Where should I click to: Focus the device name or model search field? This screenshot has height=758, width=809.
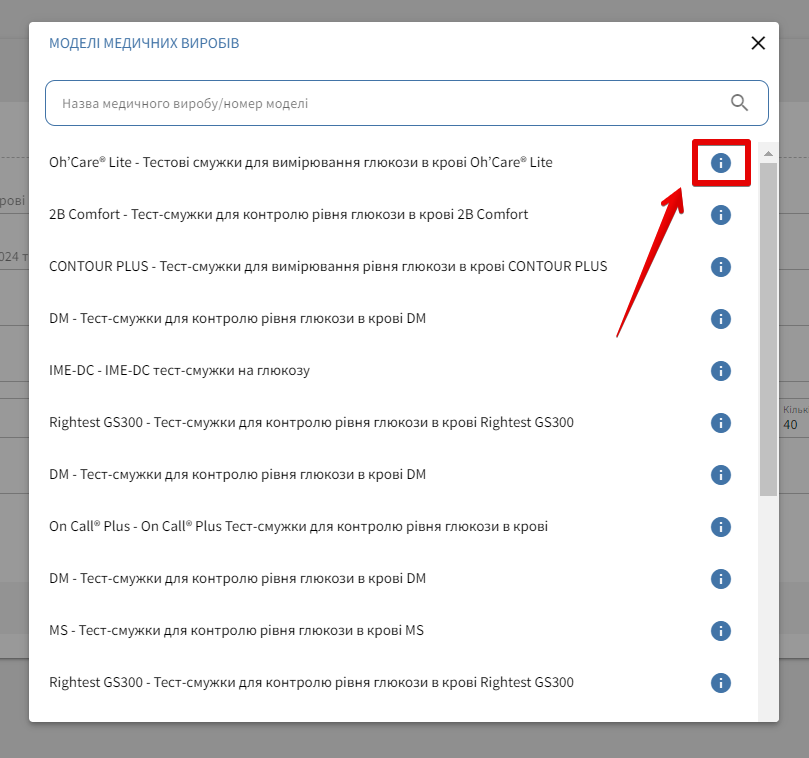390,103
